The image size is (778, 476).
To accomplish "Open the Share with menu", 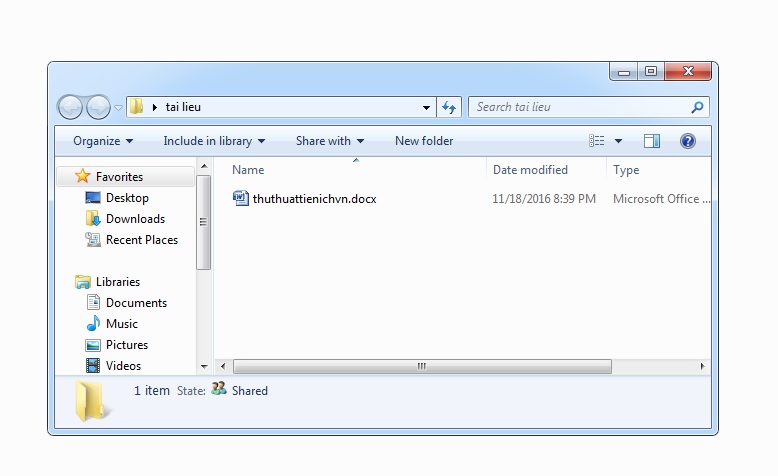I will (330, 141).
